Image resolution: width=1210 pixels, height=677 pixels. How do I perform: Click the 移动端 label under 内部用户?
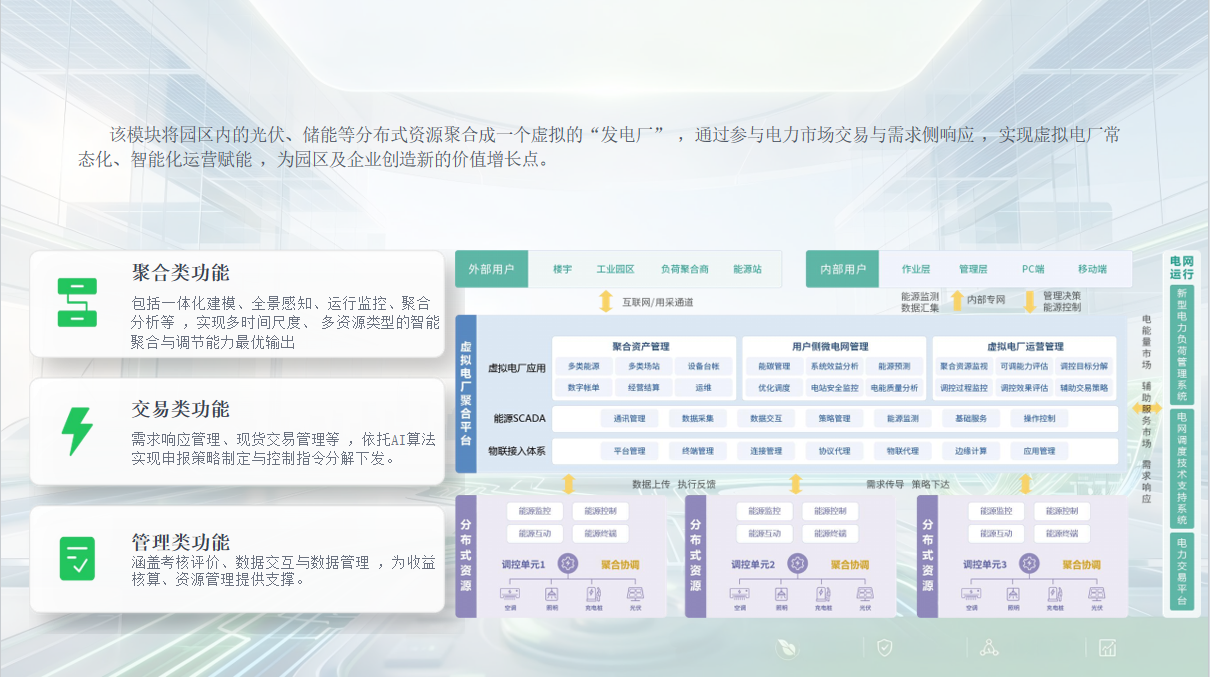pyautogui.click(x=1092, y=269)
